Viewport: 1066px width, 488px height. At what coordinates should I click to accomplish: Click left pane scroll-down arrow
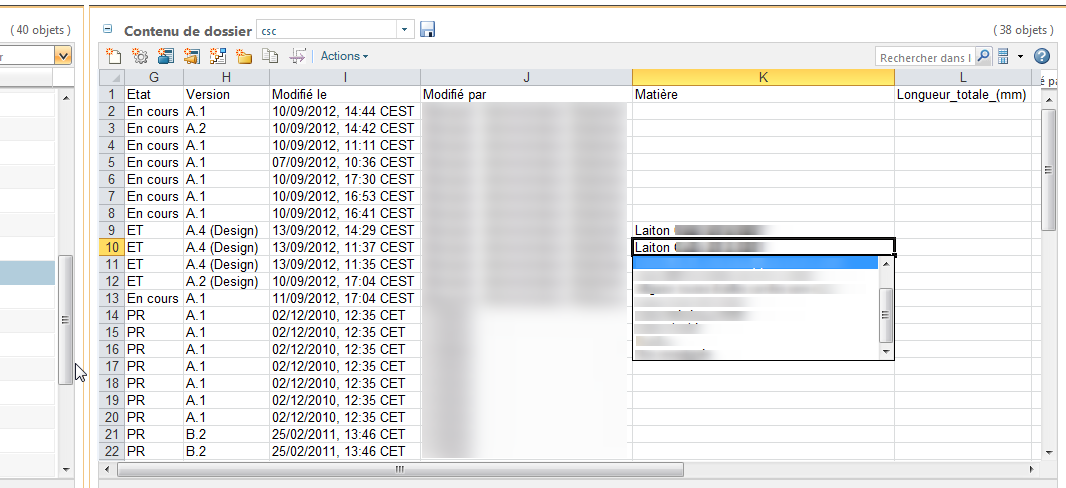pyautogui.click(x=66, y=470)
